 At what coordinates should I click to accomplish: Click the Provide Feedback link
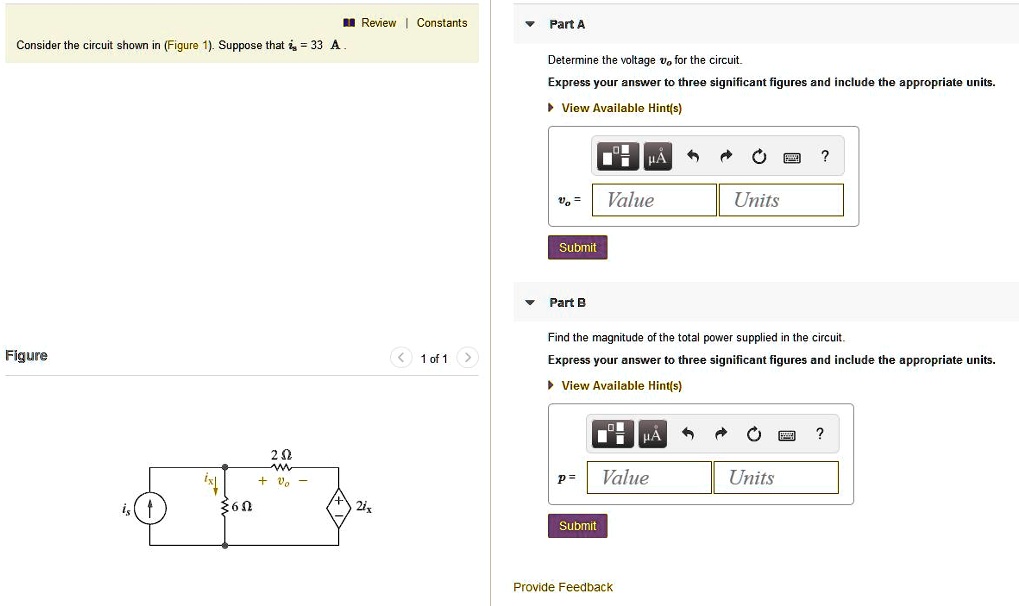pos(562,587)
